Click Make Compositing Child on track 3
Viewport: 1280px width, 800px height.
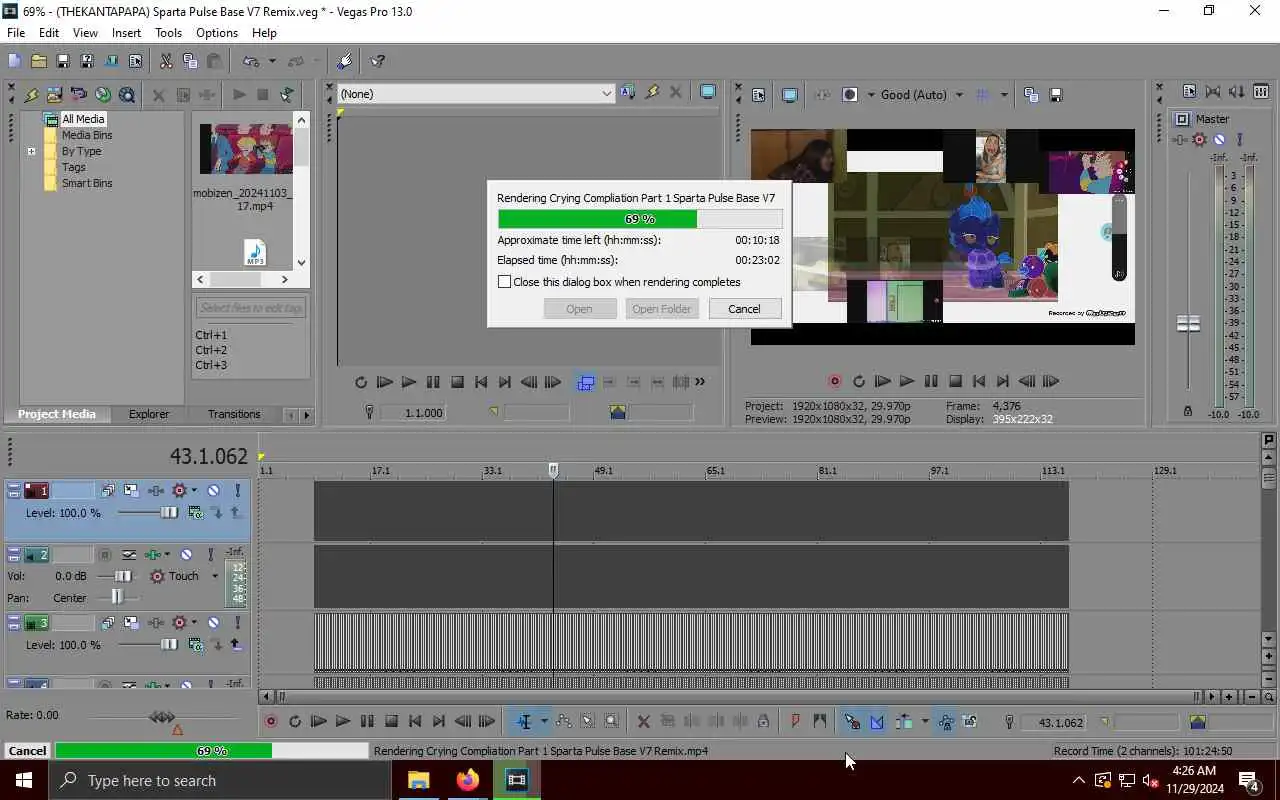(216, 645)
